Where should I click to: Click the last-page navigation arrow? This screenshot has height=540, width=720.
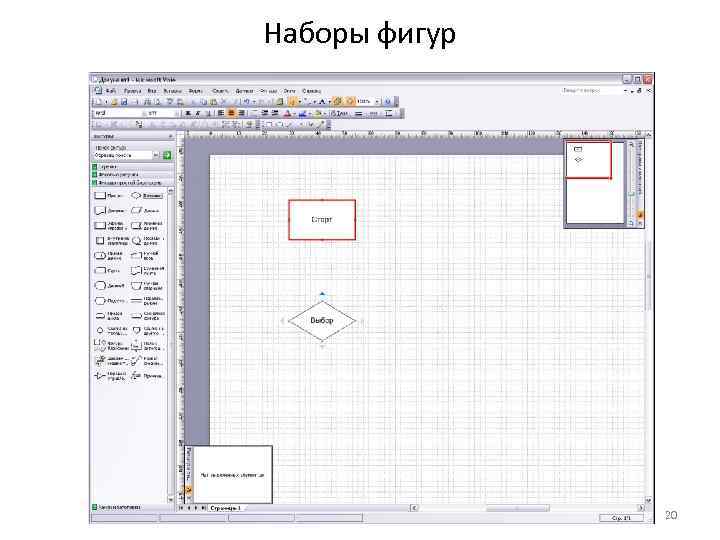[203, 508]
